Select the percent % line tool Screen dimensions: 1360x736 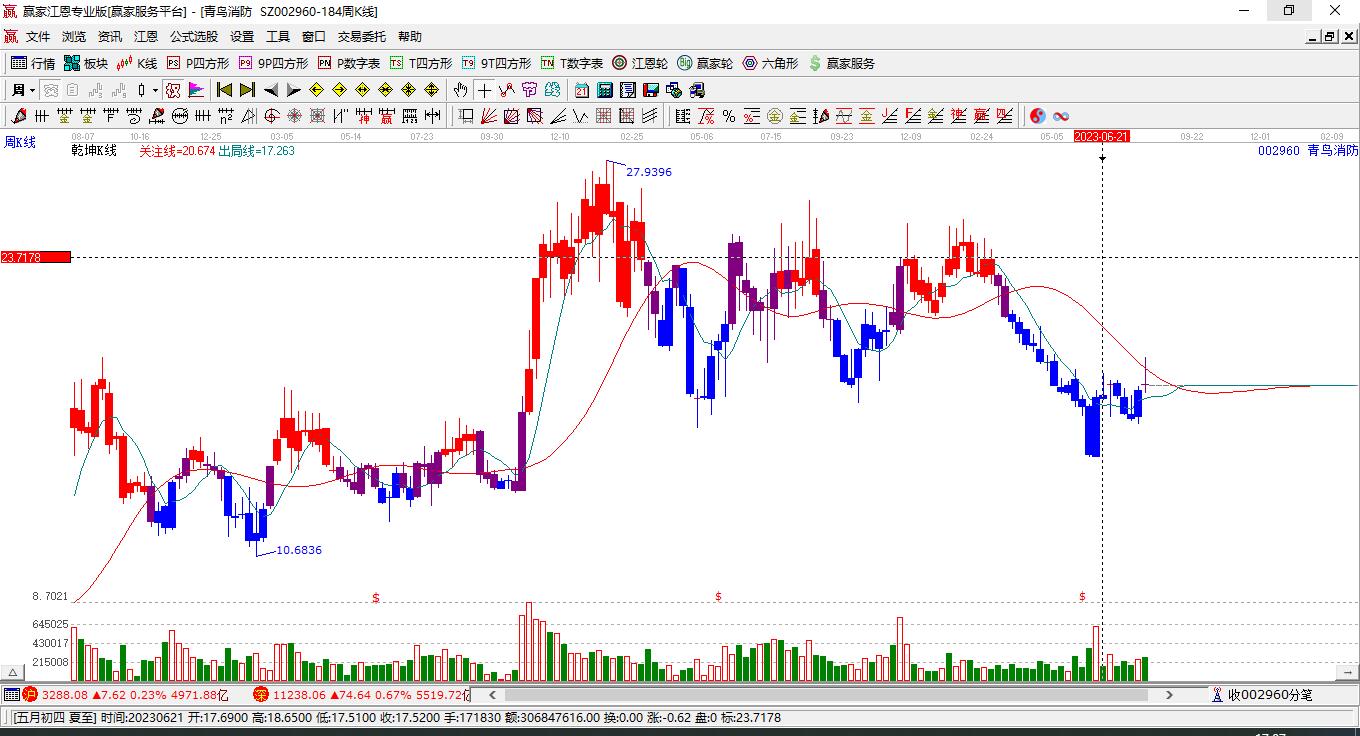pyautogui.click(x=729, y=116)
